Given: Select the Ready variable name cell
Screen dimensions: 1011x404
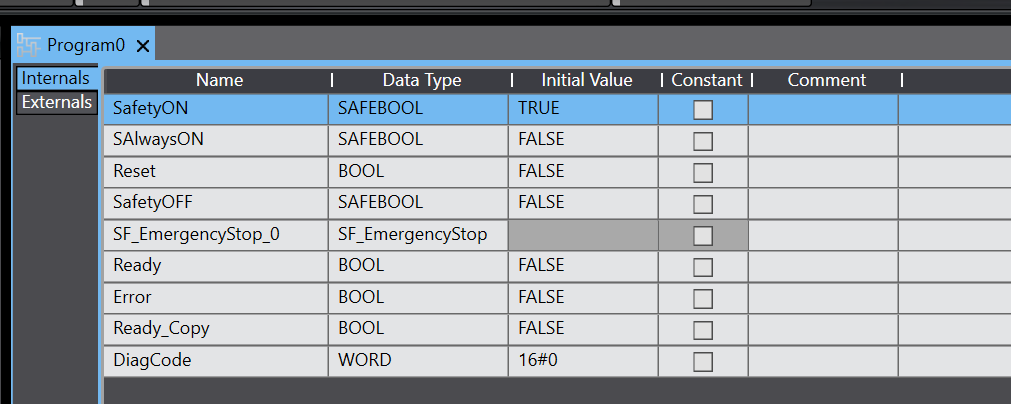Looking at the screenshot, I should (x=216, y=266).
